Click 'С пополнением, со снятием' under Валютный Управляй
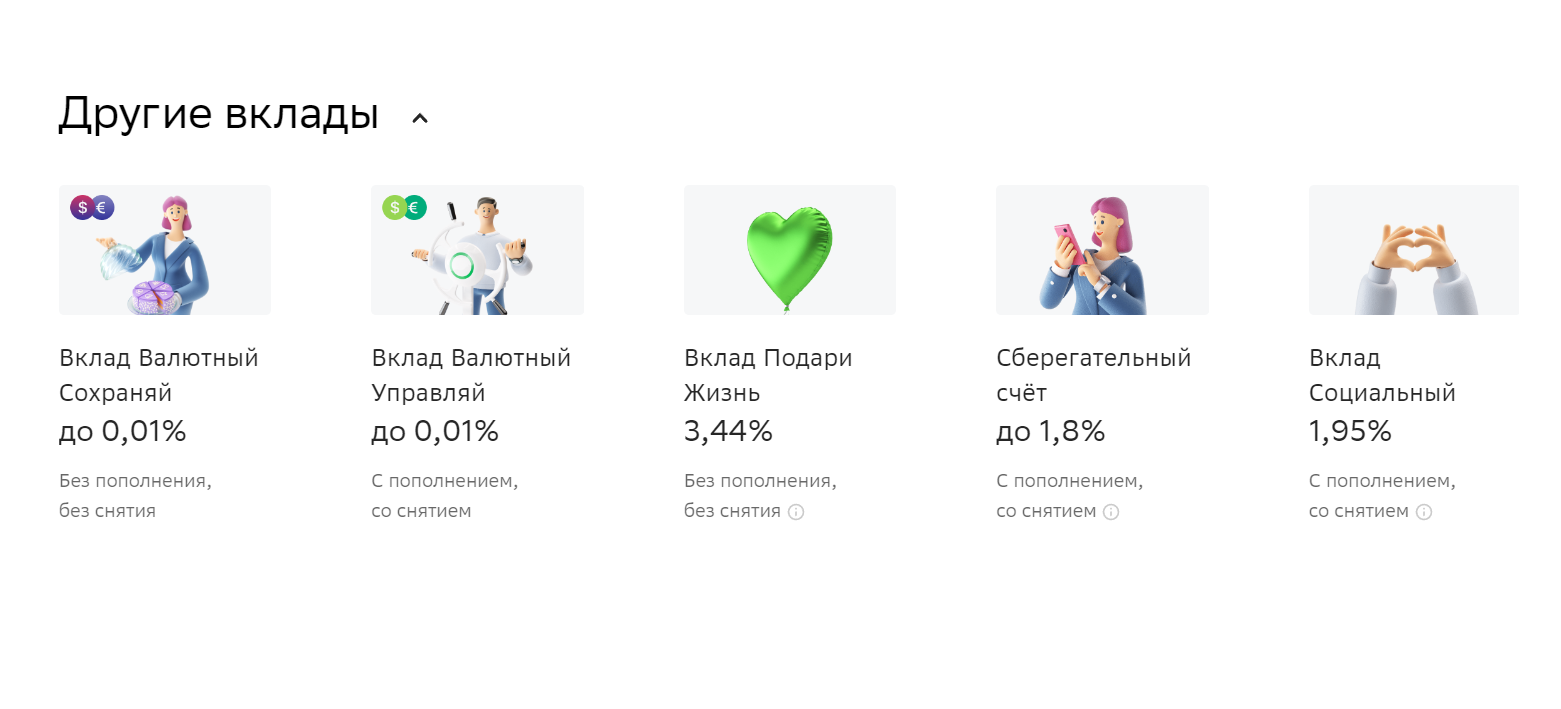The width and height of the screenshot is (1561, 709). pos(444,495)
